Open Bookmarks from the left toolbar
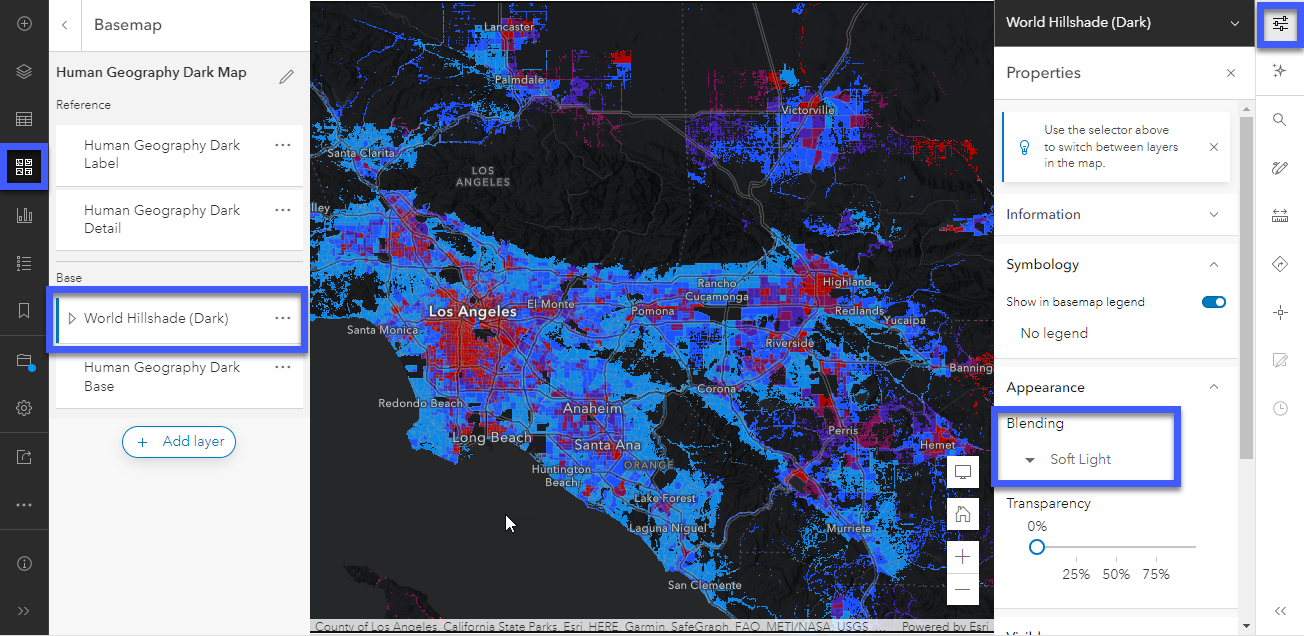The width and height of the screenshot is (1304, 636). coord(24,311)
